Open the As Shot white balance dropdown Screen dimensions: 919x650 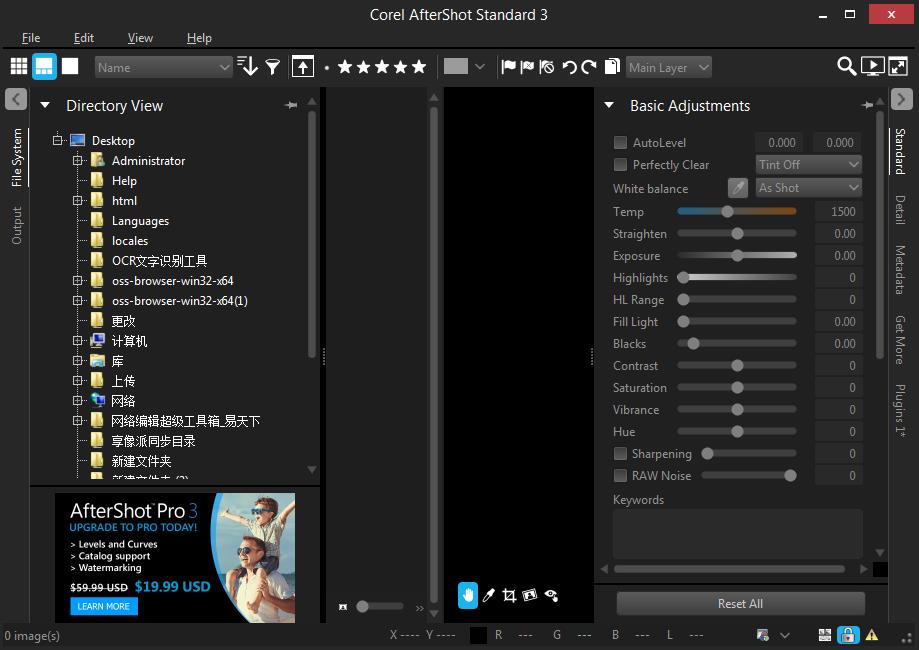point(809,188)
